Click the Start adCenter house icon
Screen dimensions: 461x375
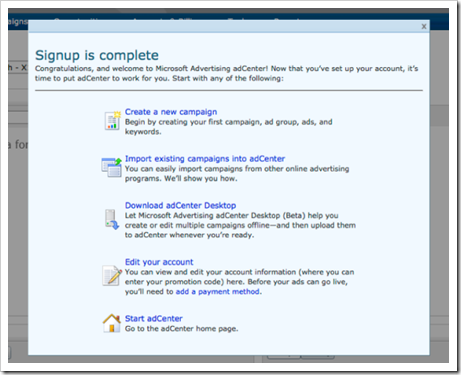coord(112,323)
